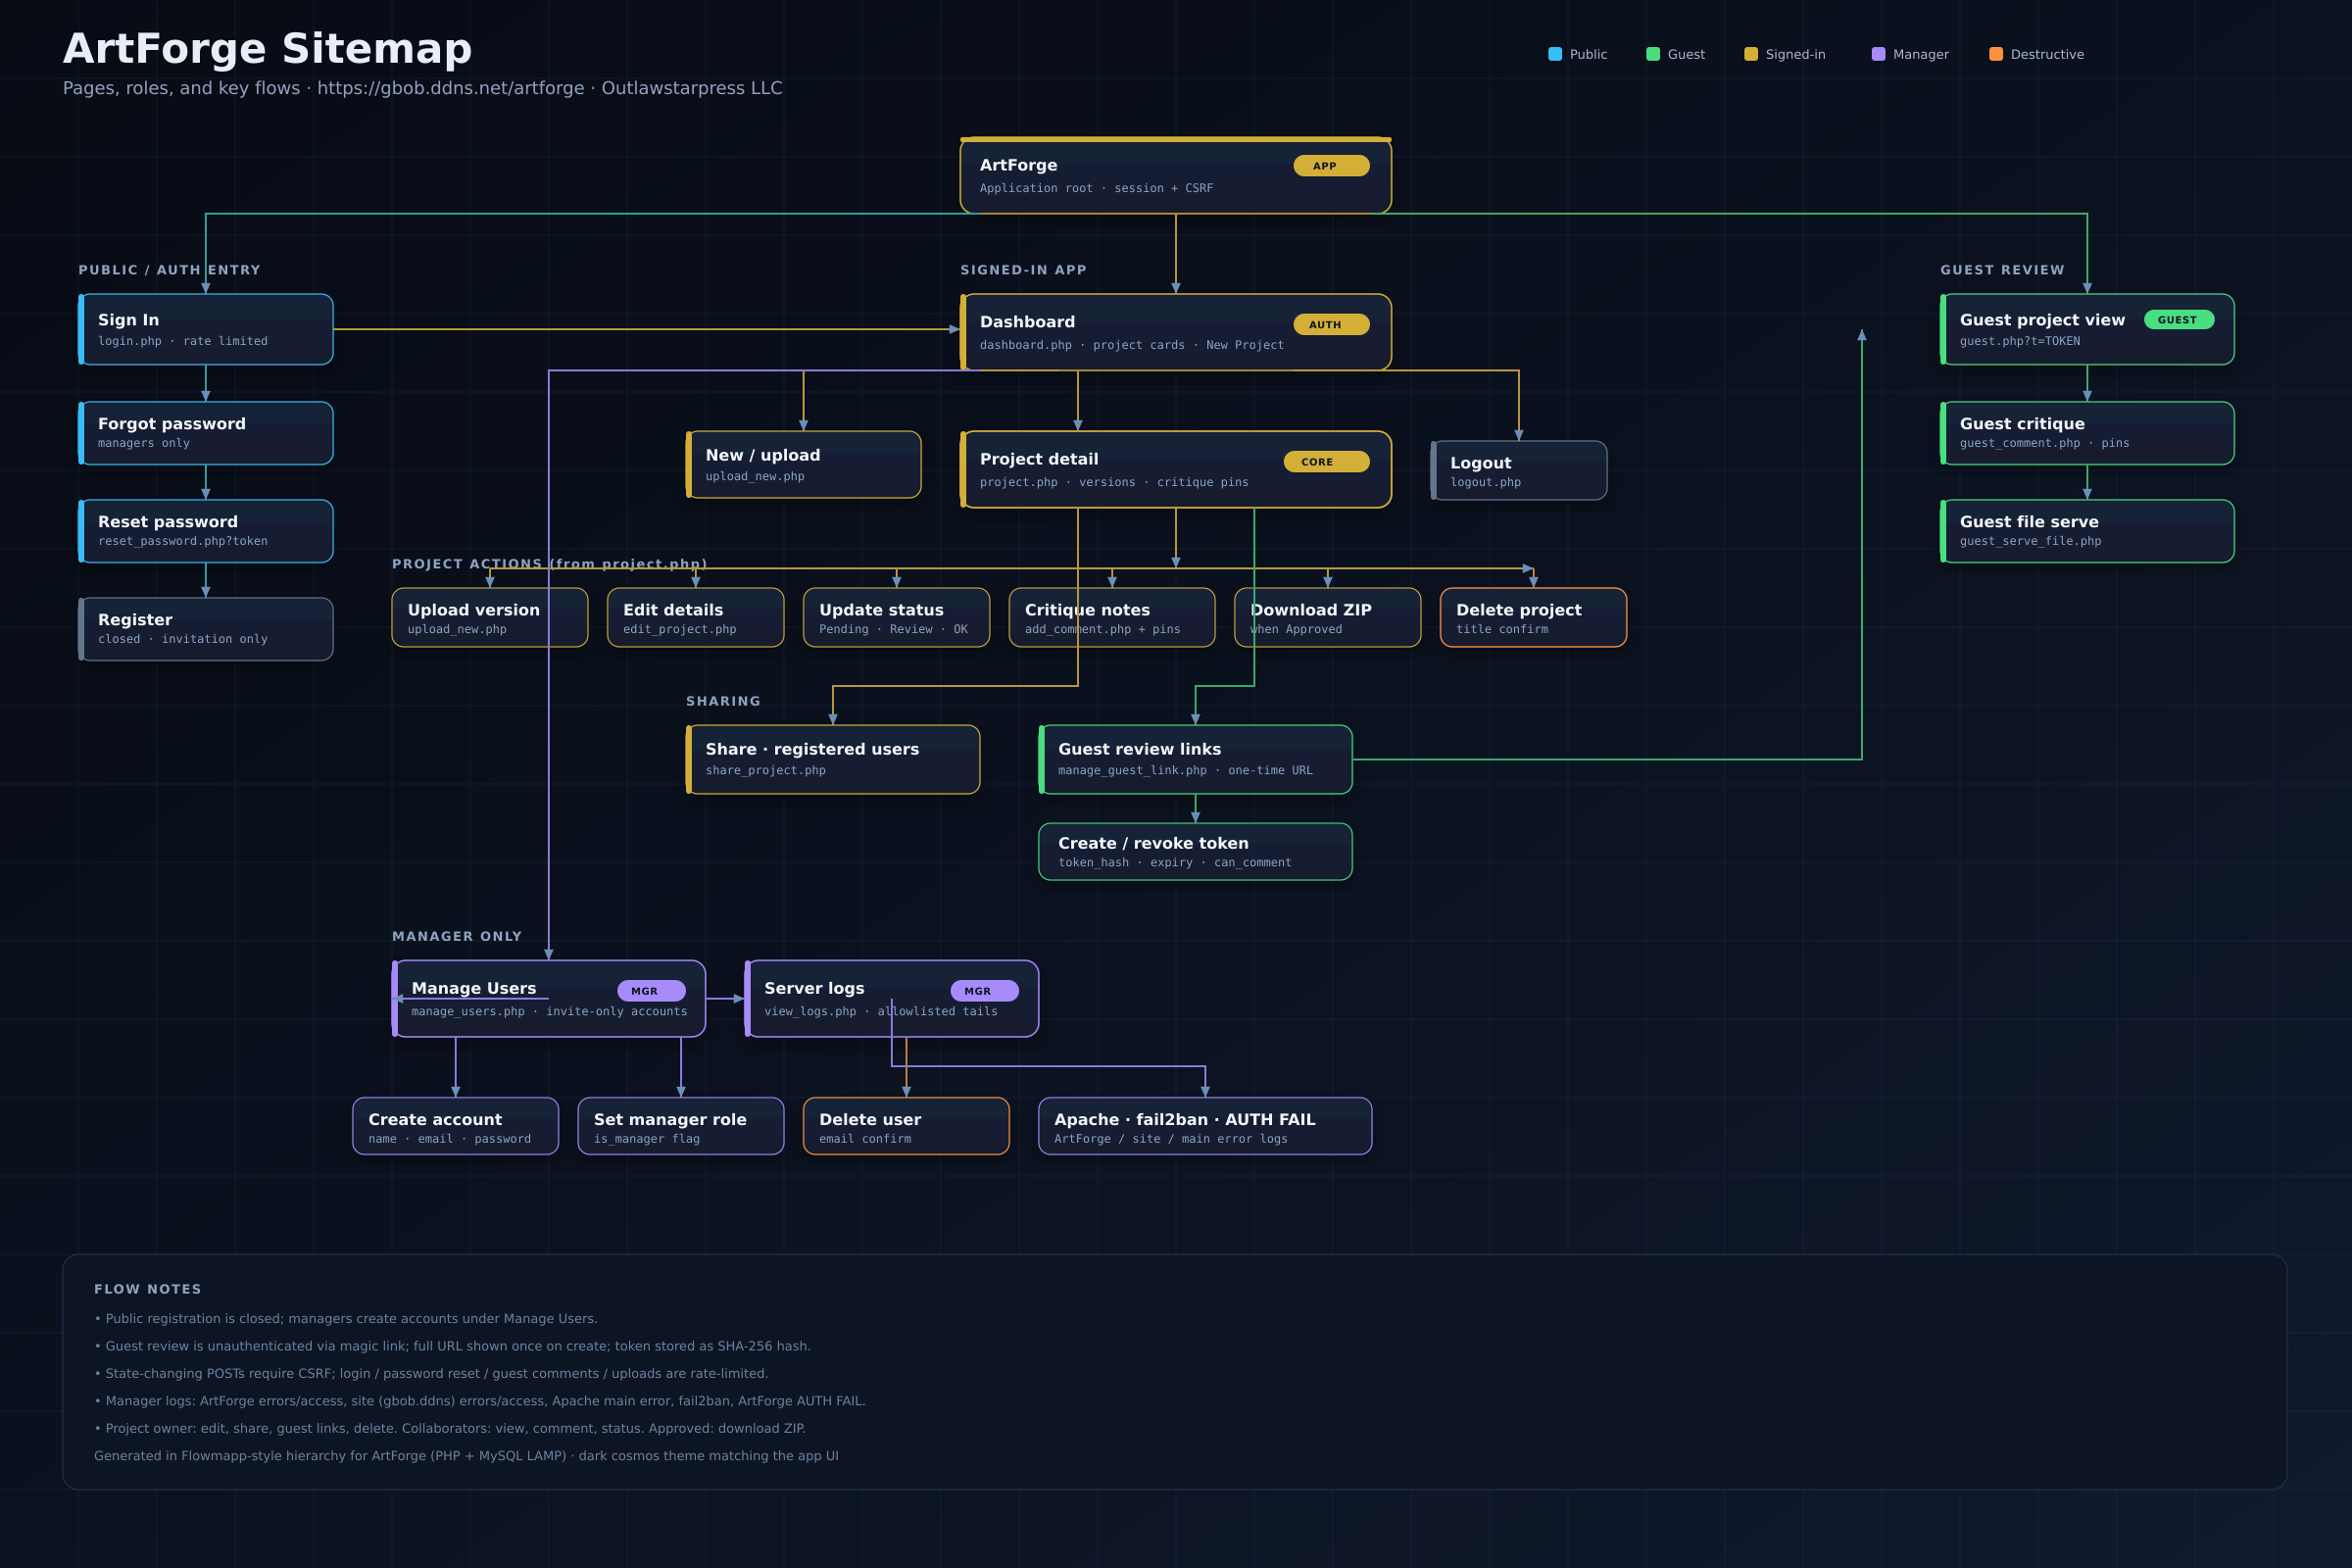The width and height of the screenshot is (2352, 1568).
Task: Click the Signed-in legend label
Action: [x=1795, y=54]
